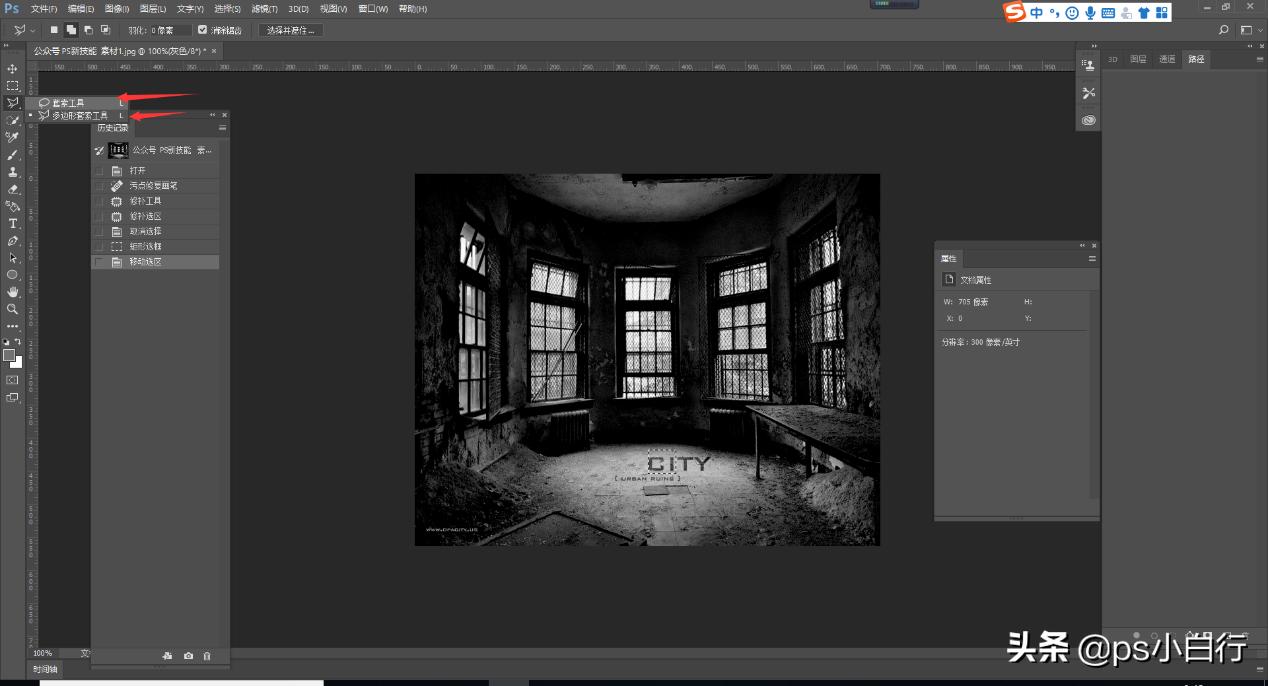Select the Horizontal Type tool
The width and height of the screenshot is (1268, 686).
pyautogui.click(x=13, y=223)
